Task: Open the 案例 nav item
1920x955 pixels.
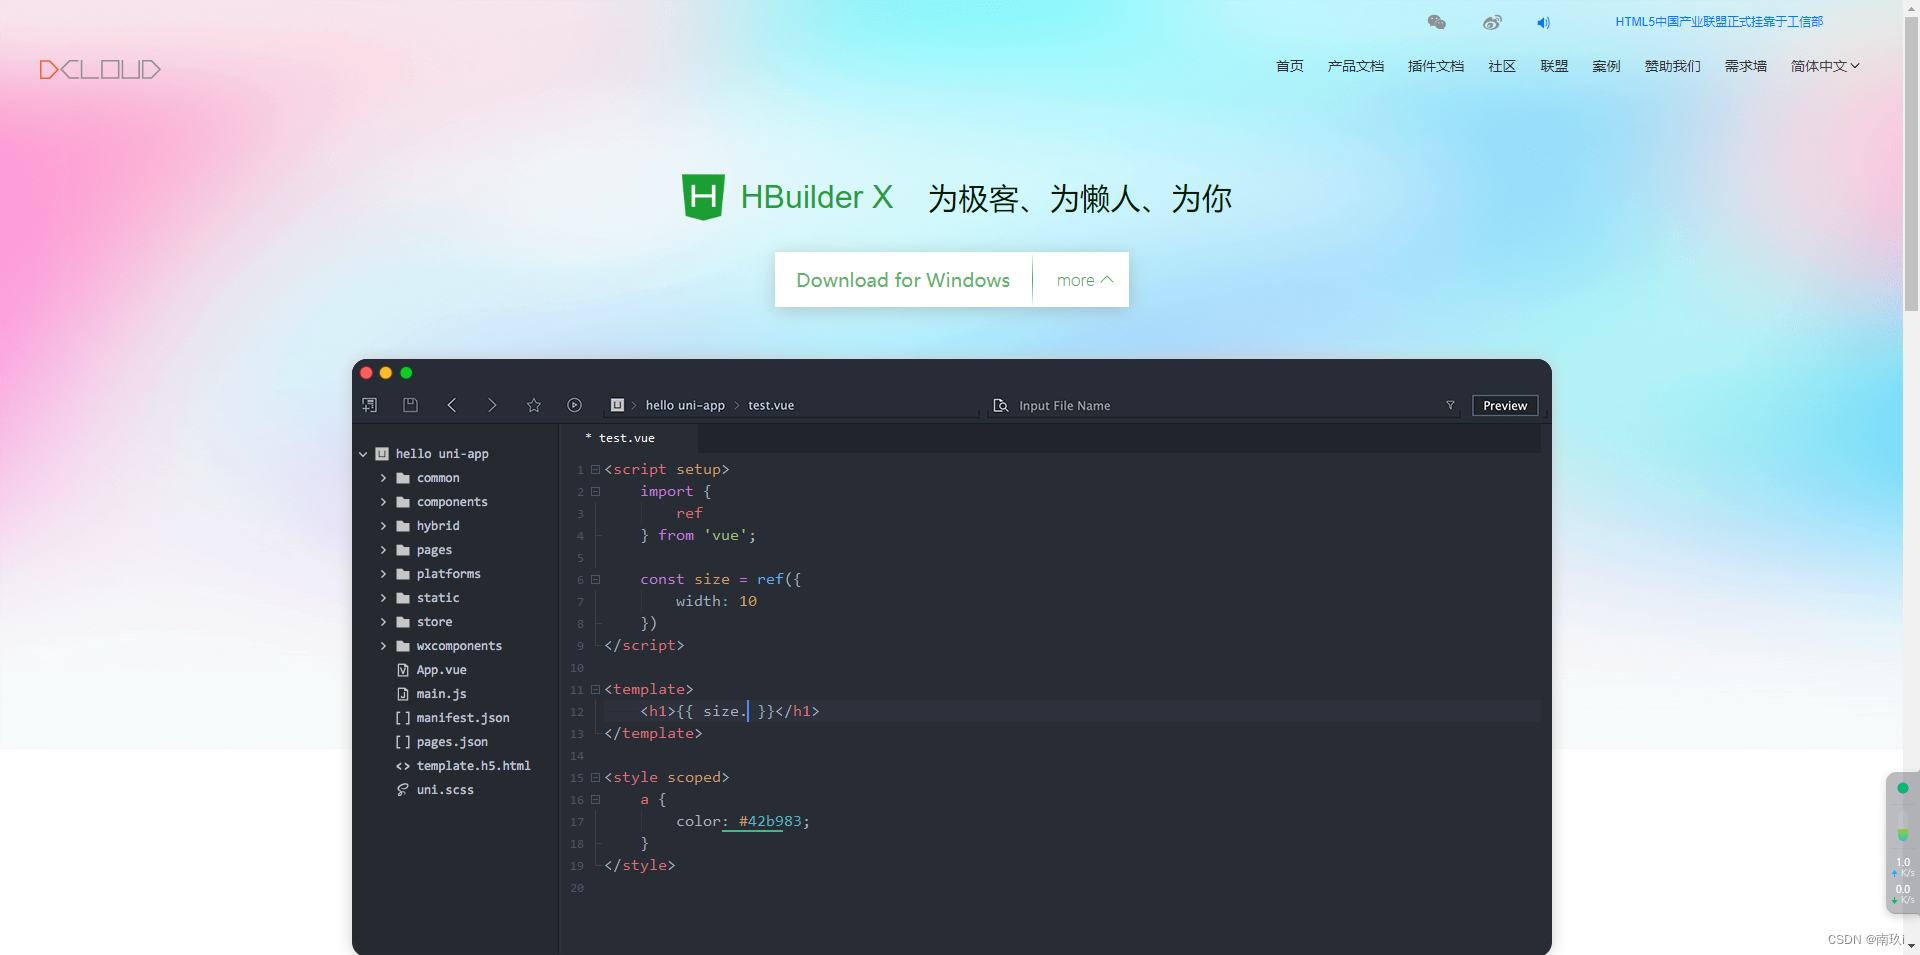Action: (1606, 66)
